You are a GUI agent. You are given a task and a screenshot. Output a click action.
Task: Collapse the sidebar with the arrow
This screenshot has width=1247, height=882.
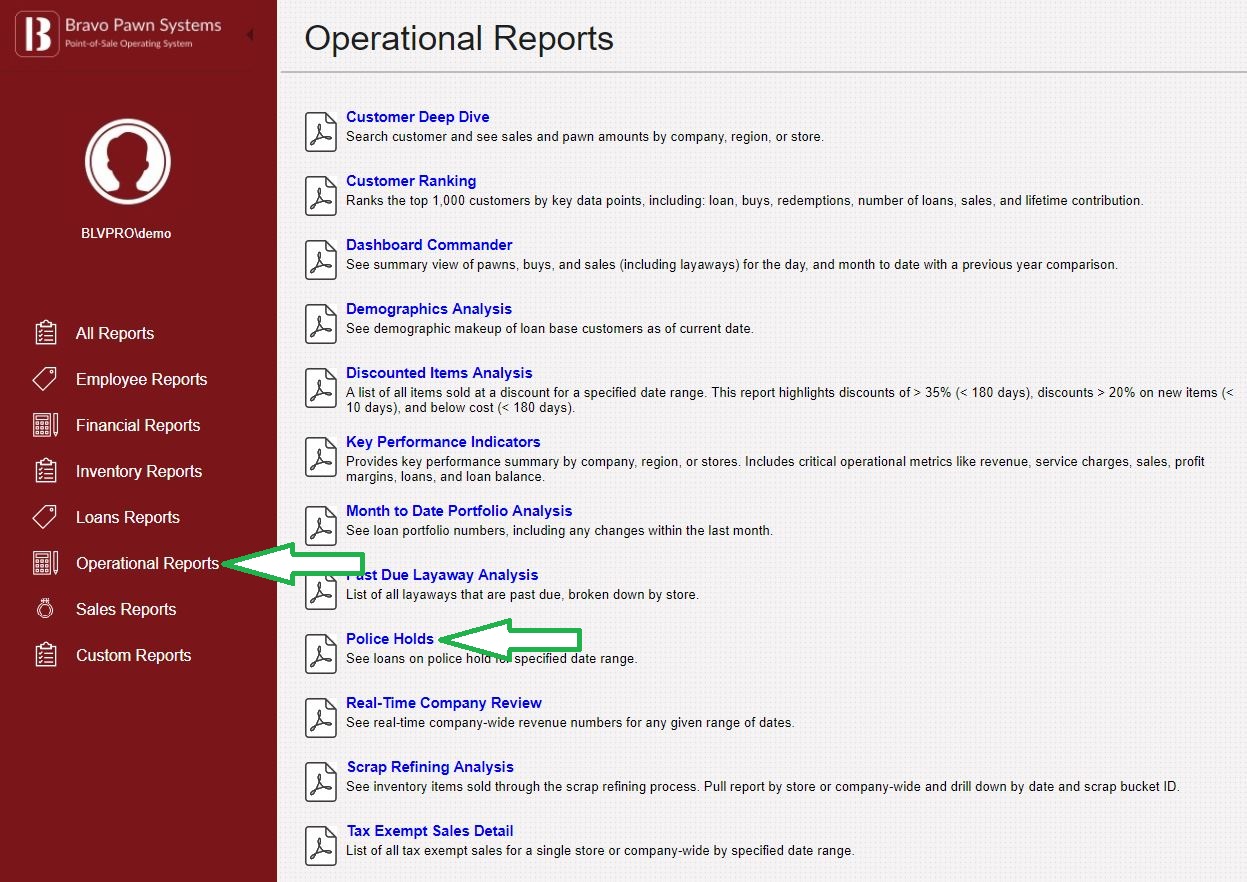click(x=249, y=35)
